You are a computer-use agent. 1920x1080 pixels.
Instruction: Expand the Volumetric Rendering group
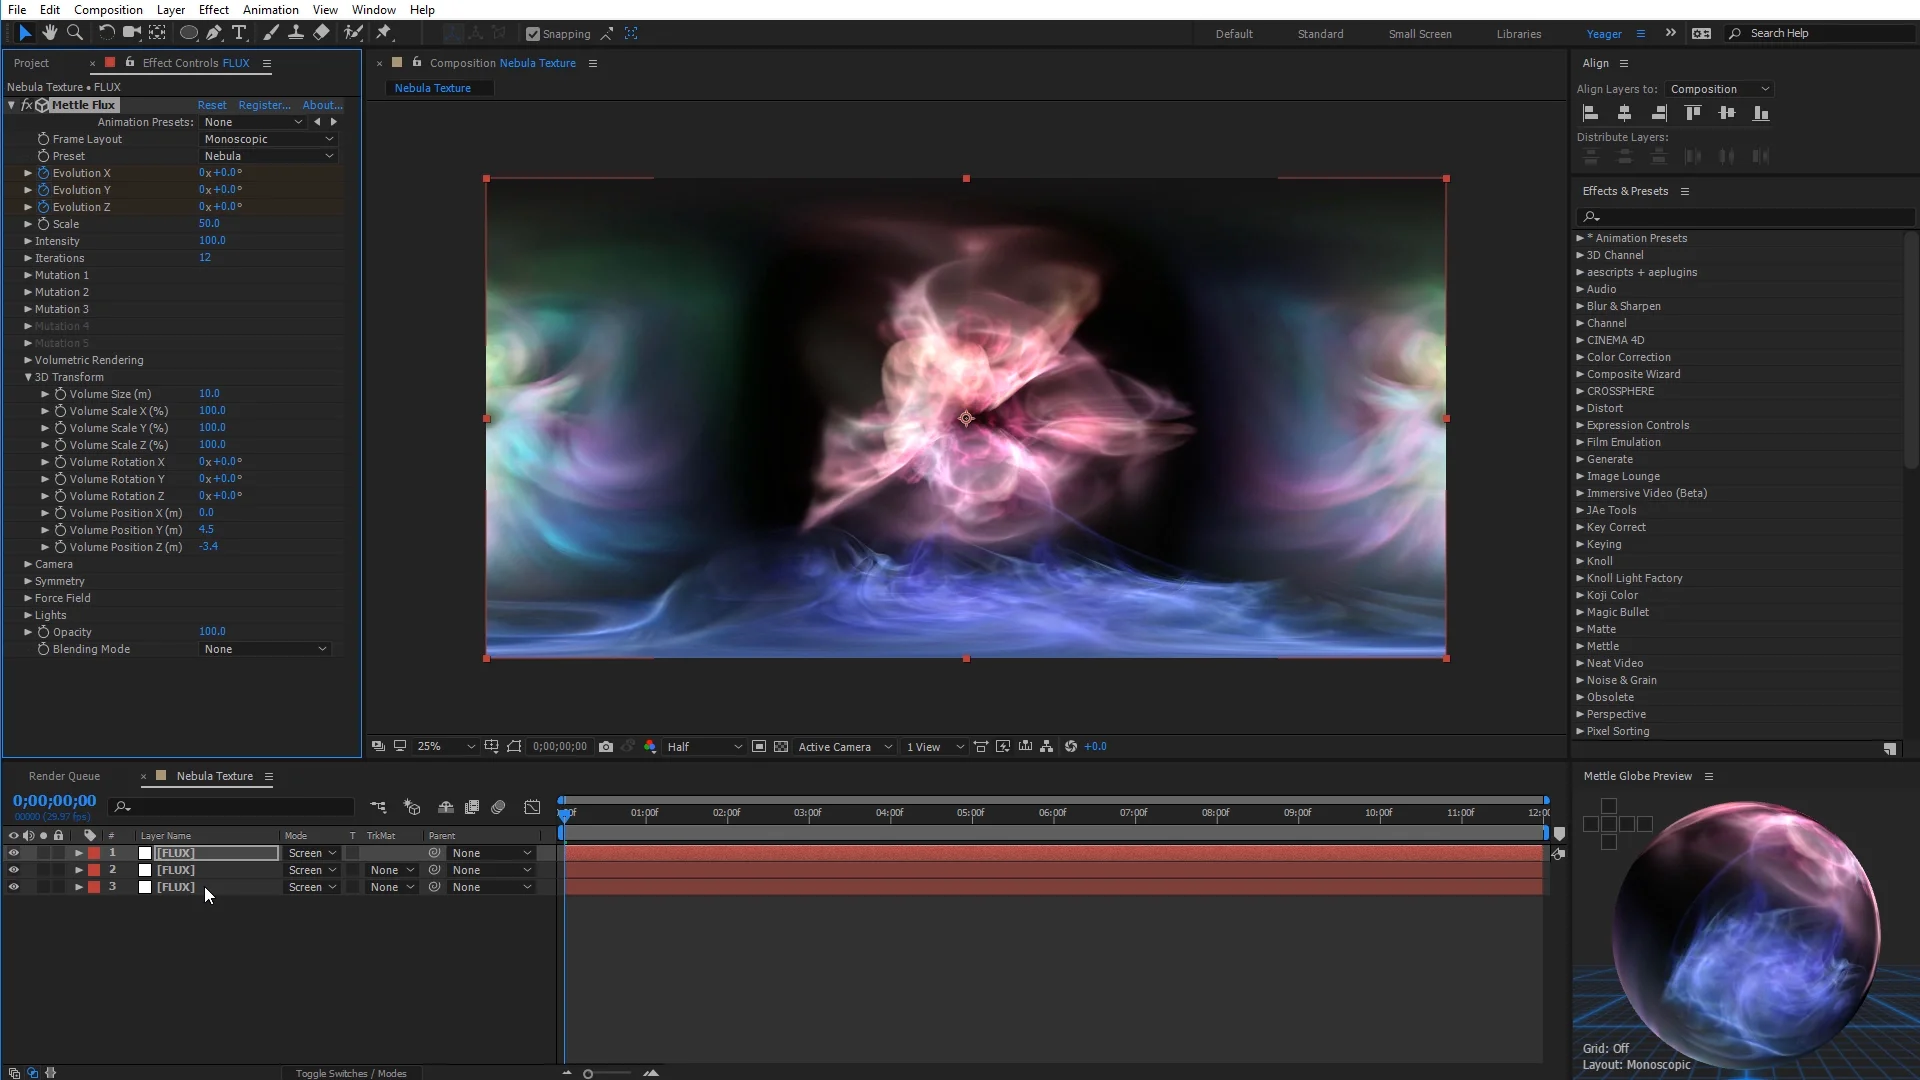(x=28, y=360)
